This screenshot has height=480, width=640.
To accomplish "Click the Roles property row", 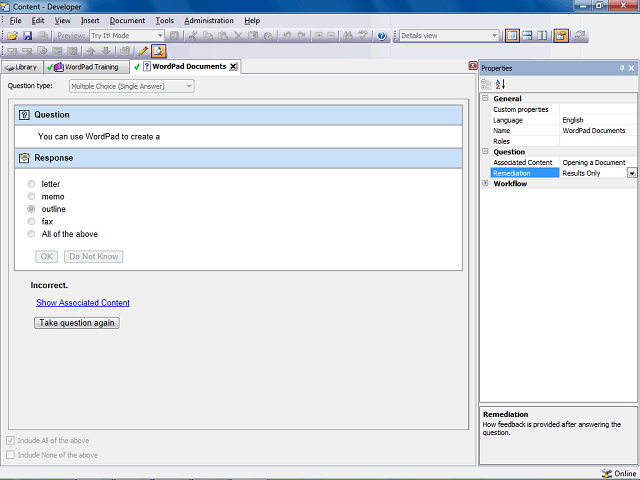I will point(563,141).
